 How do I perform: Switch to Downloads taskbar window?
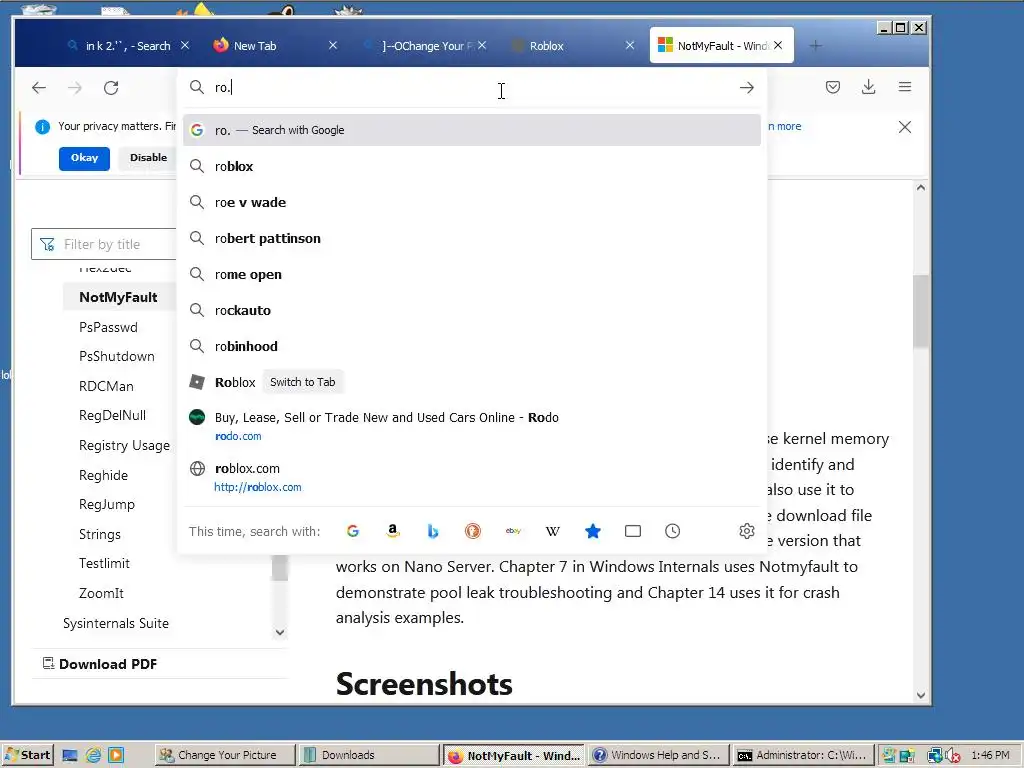point(368,756)
